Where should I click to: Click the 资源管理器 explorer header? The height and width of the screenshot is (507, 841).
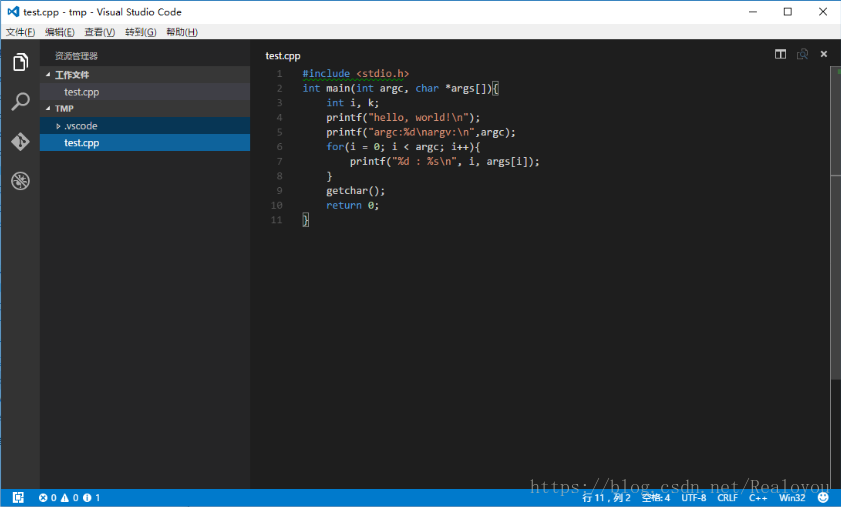76,56
